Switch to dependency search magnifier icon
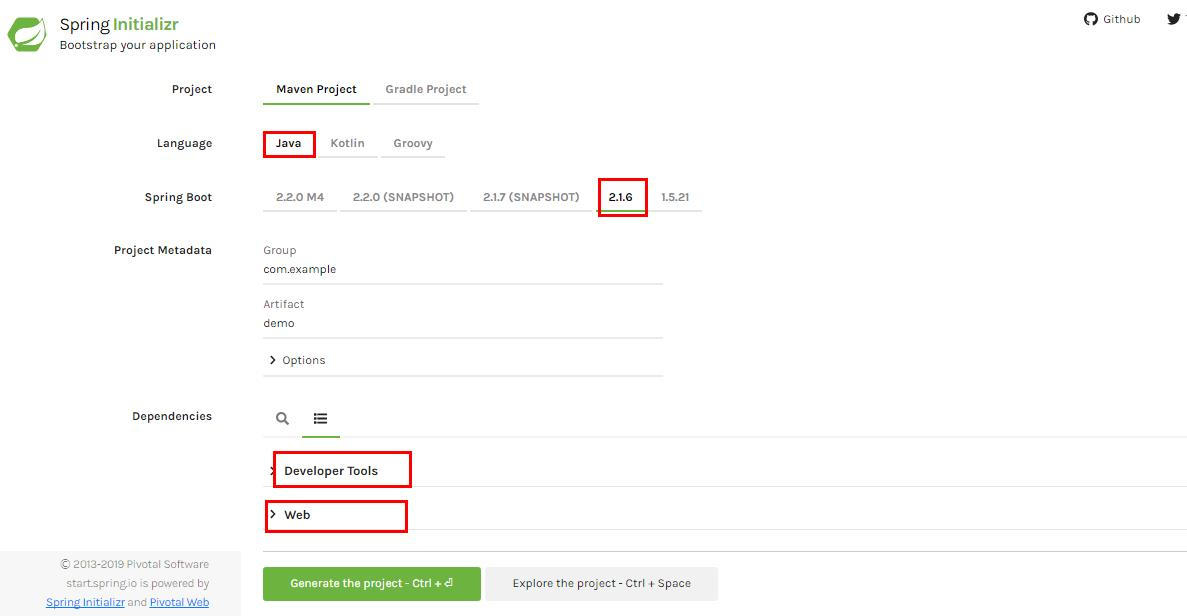The height and width of the screenshot is (616, 1187). click(x=282, y=418)
